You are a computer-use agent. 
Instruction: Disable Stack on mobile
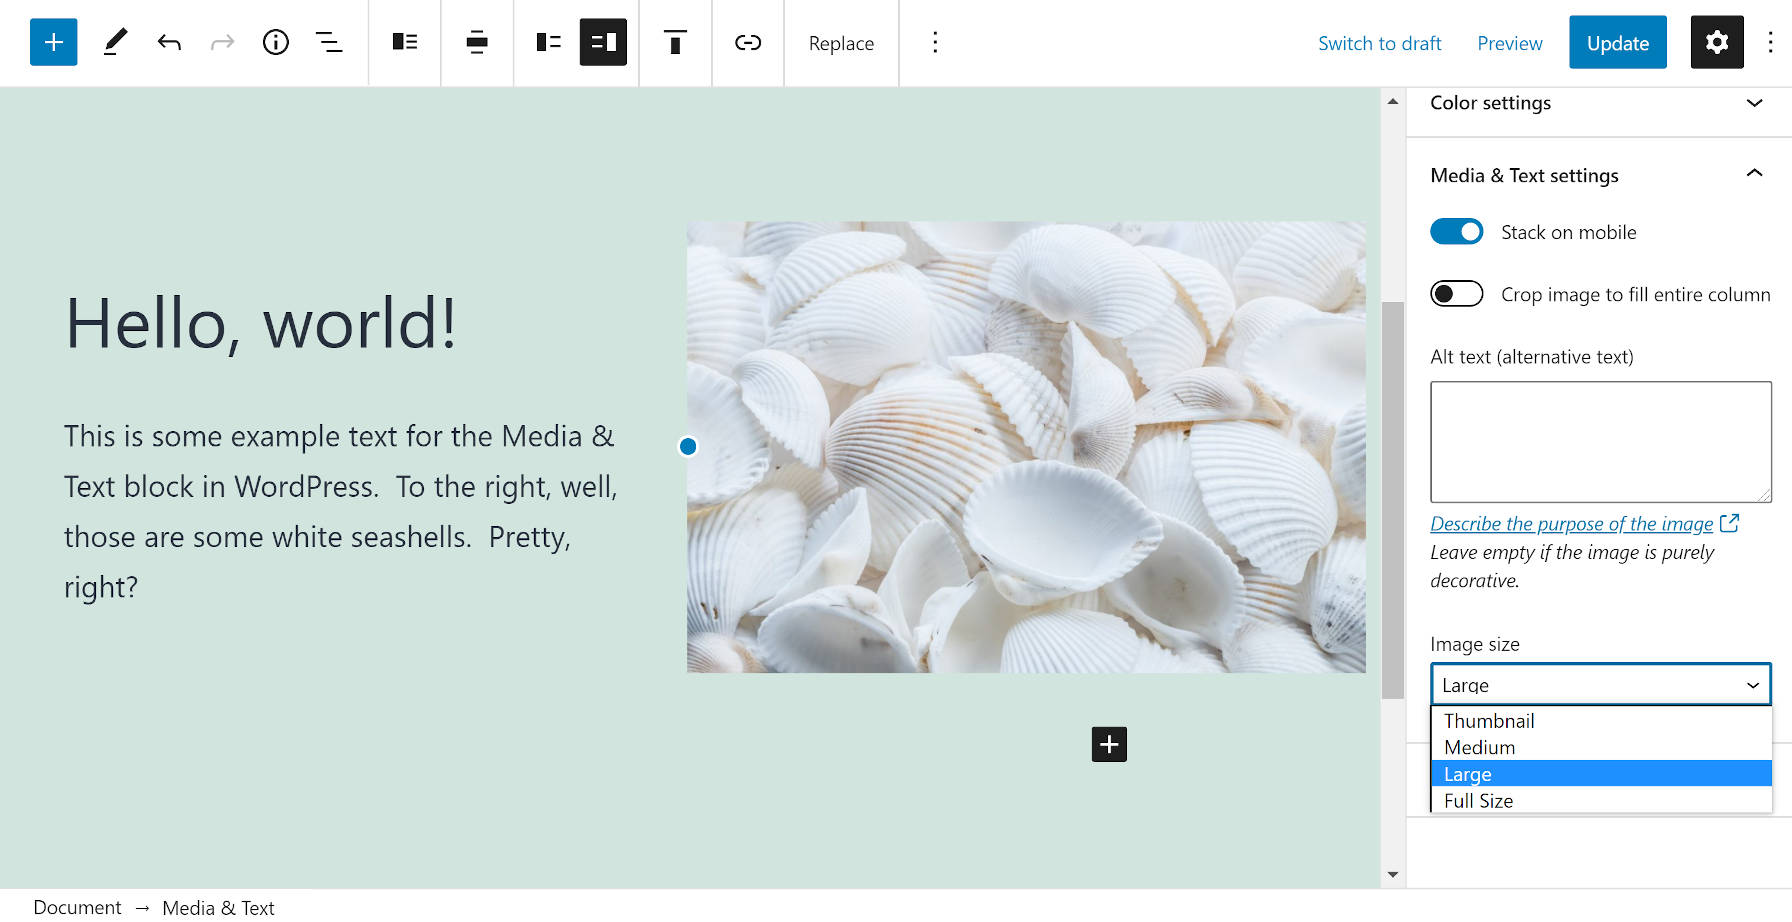(1457, 231)
